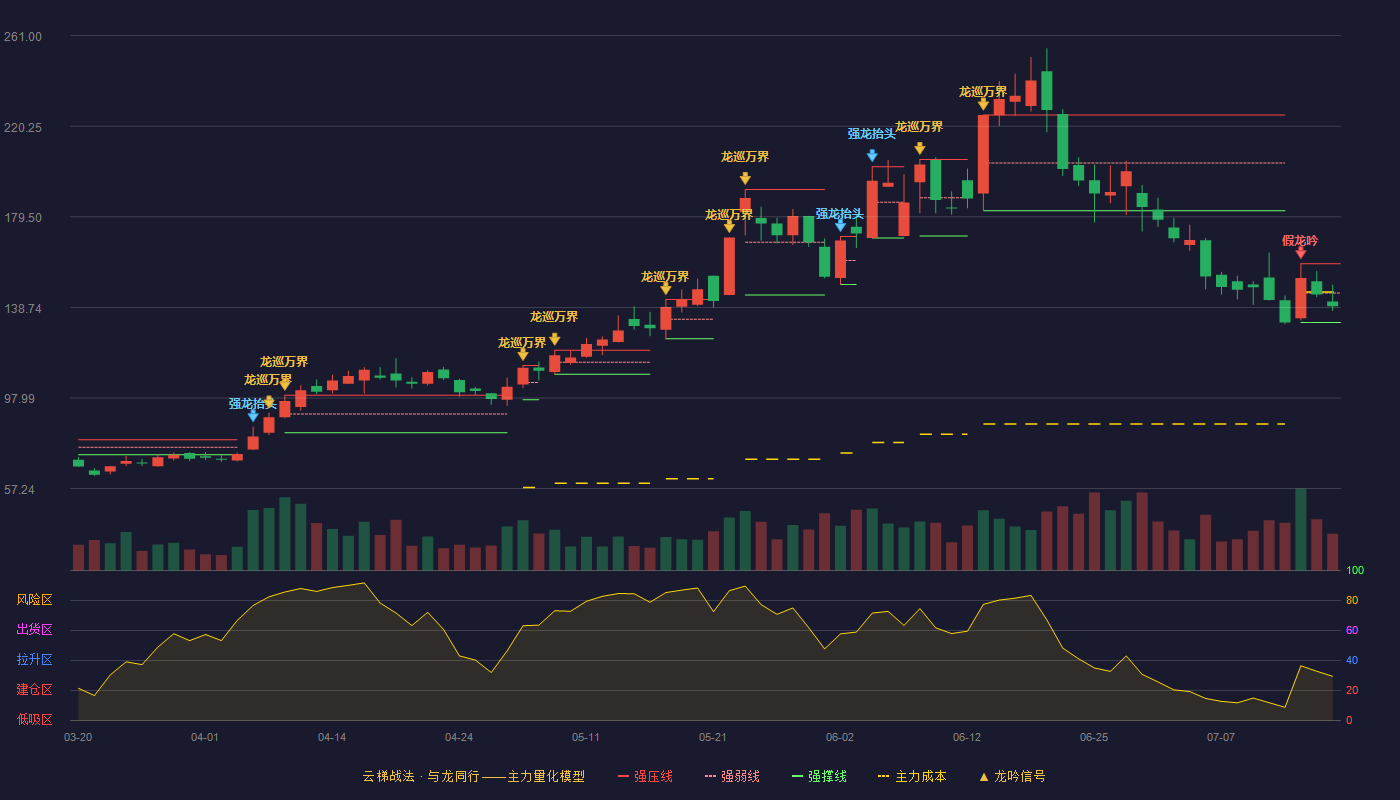Click the 261.00 price axis label
Screen dimensions: 1400x800
(23, 37)
